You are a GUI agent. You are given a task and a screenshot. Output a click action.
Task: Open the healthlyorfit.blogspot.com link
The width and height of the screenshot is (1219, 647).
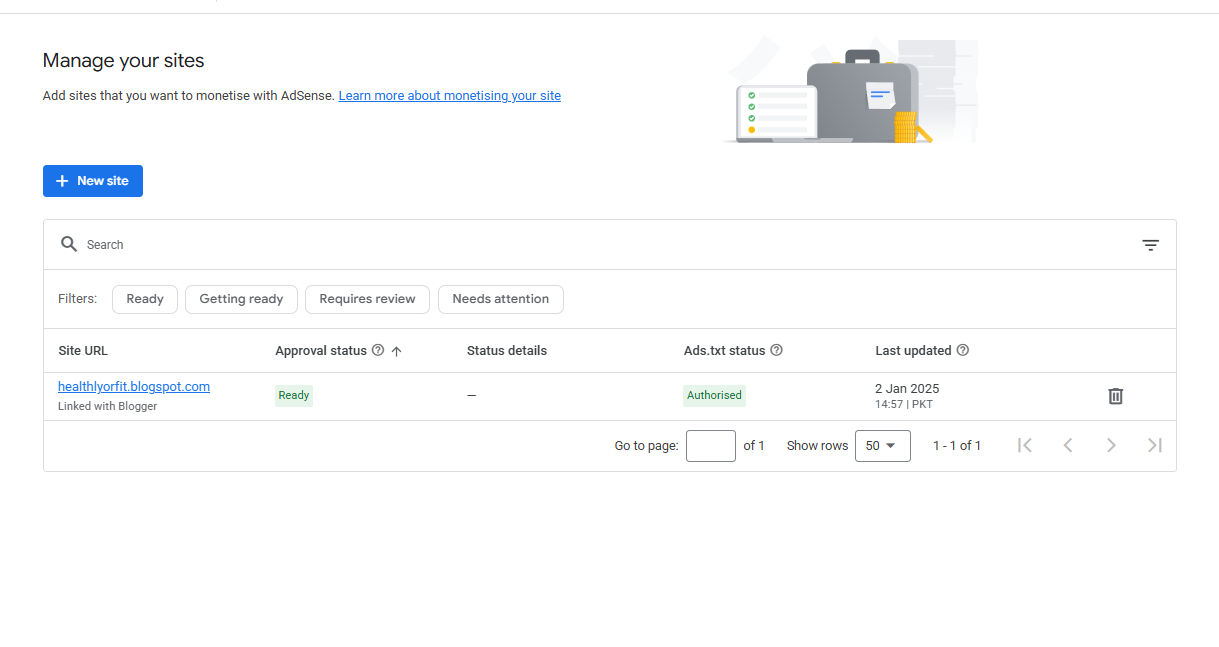(x=134, y=387)
